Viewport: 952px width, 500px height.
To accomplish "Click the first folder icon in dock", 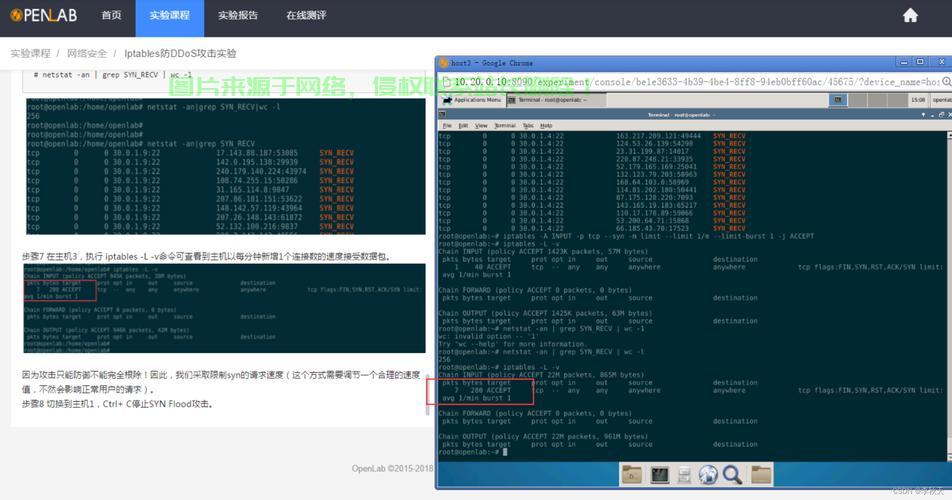I will pyautogui.click(x=631, y=475).
